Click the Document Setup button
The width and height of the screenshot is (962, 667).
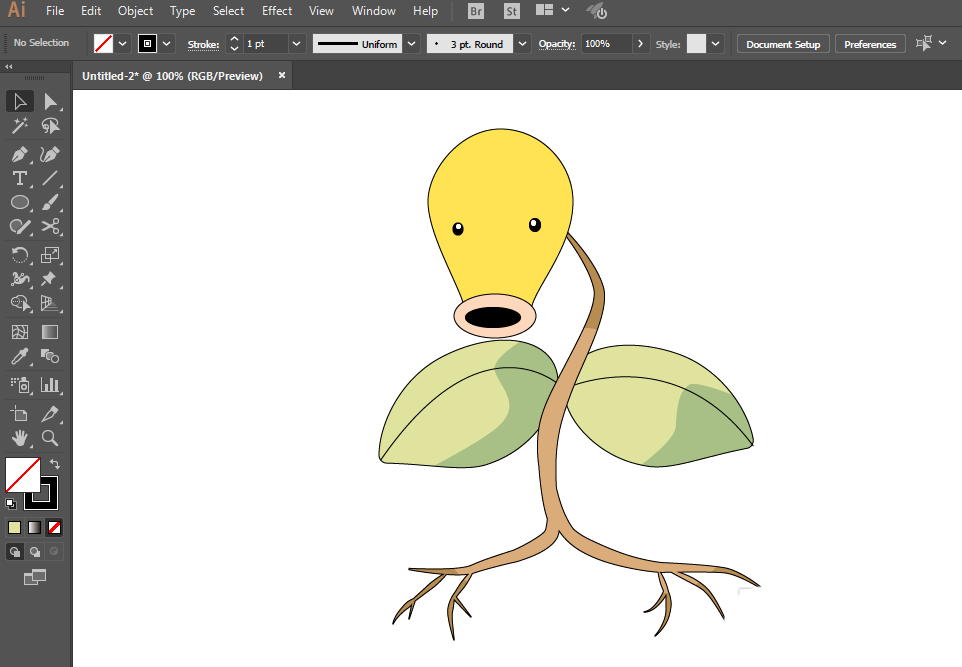pos(782,44)
